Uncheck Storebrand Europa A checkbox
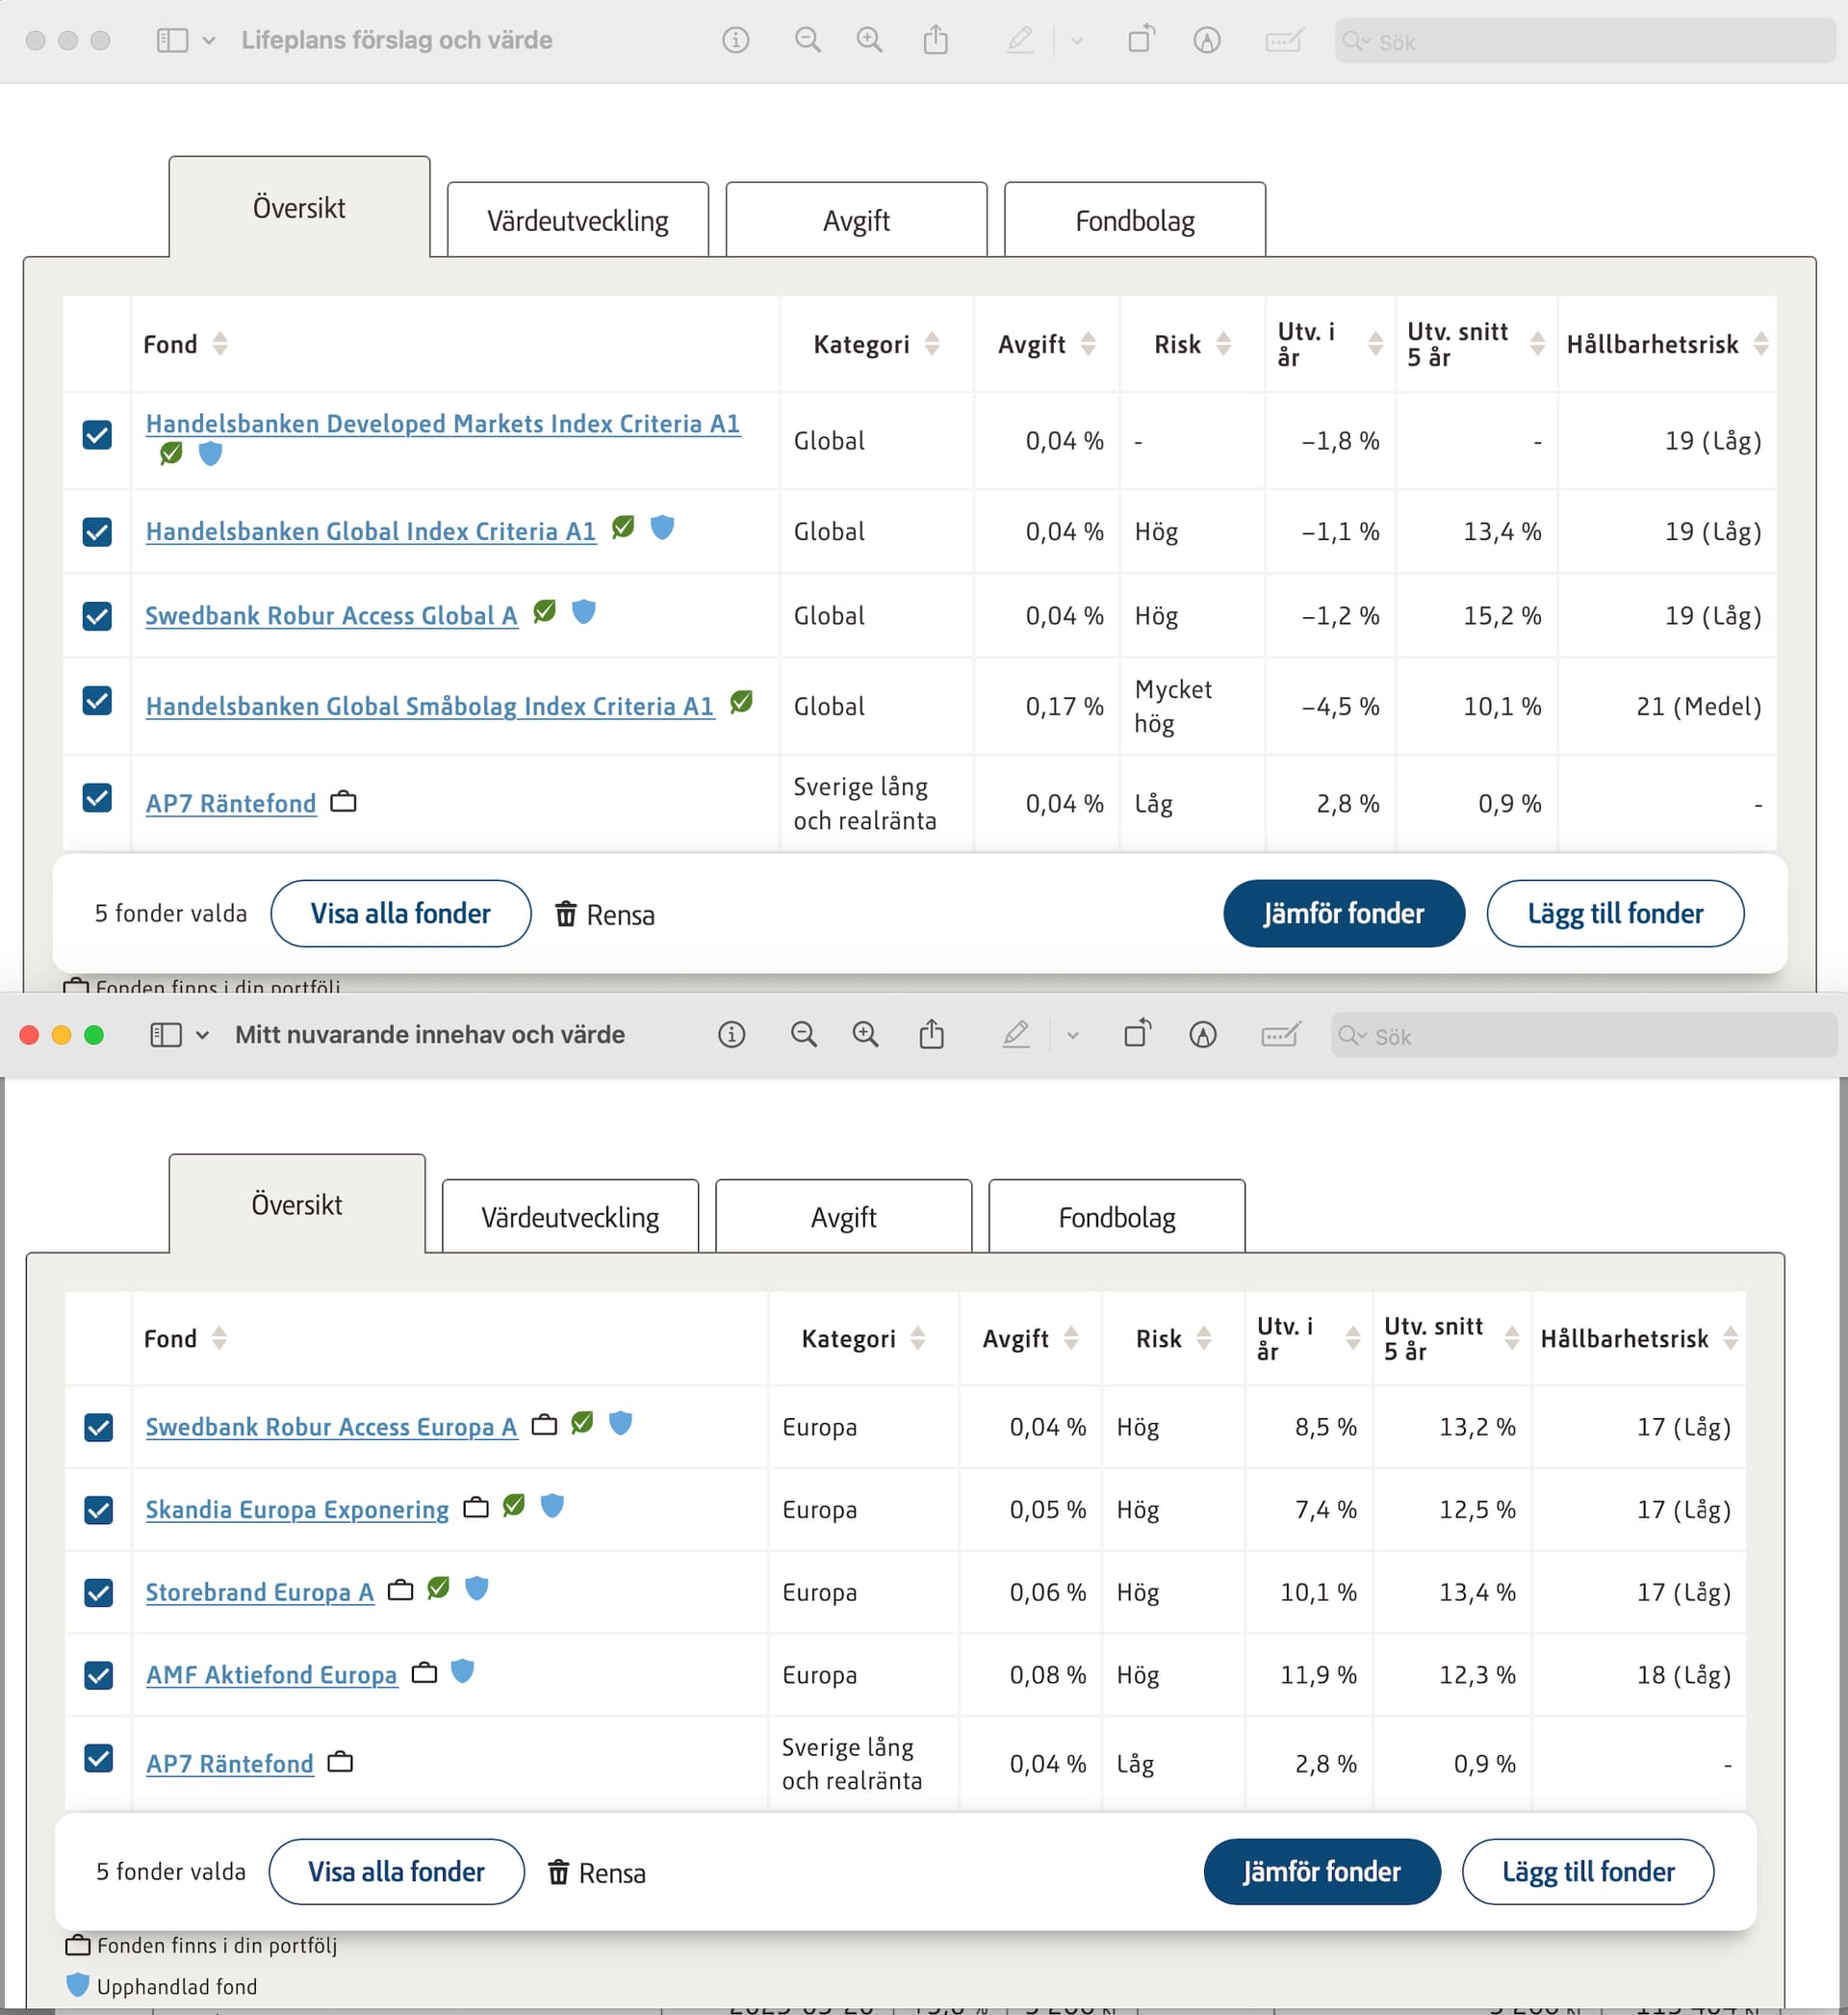The image size is (1848, 2015). 98,1592
